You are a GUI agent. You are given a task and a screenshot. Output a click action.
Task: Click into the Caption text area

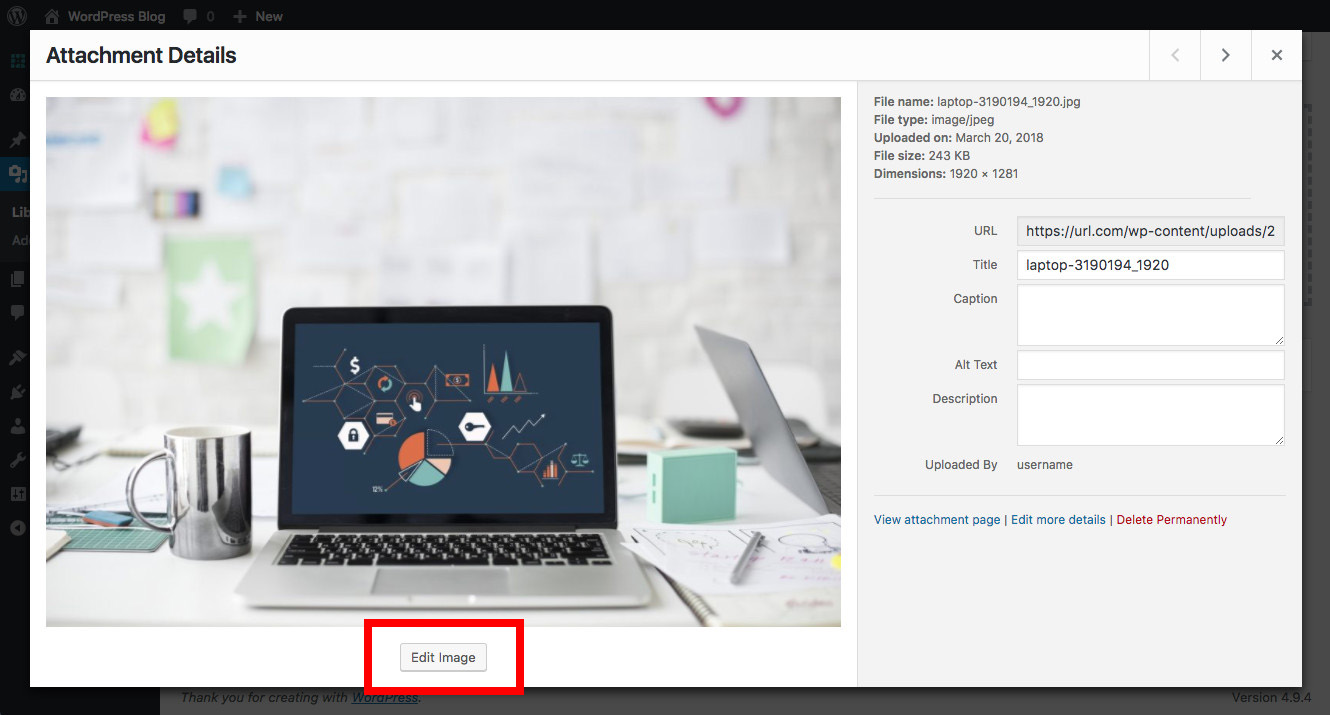click(1150, 315)
